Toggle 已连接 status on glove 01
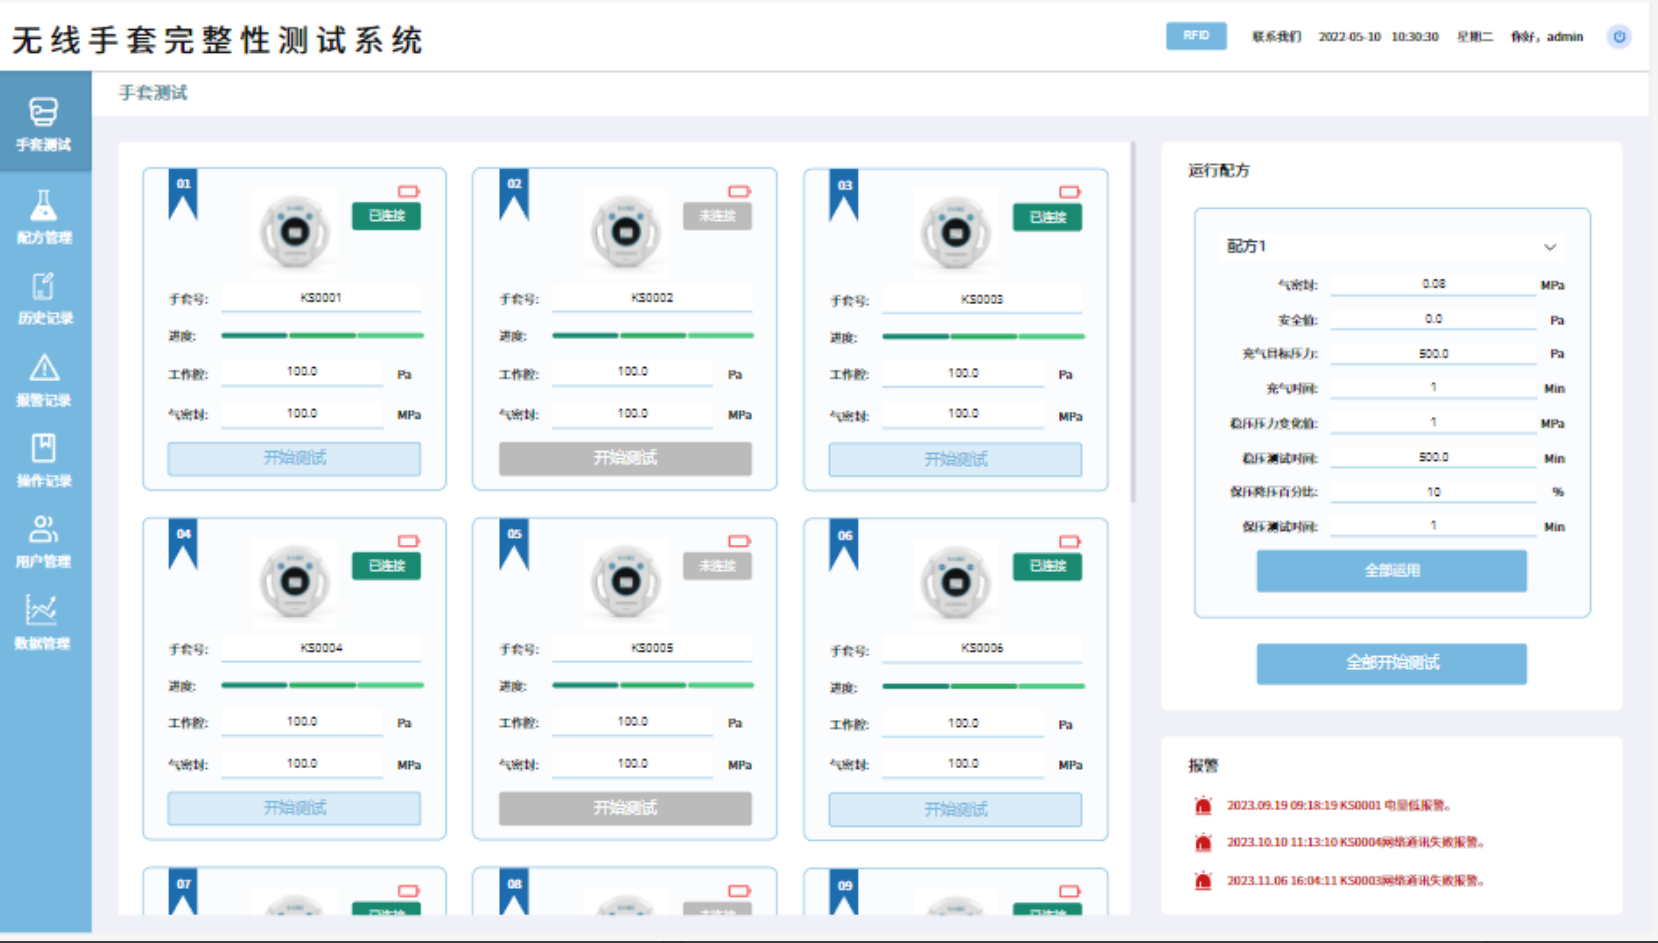Screen dimensions: 1658x943 (x=386, y=216)
